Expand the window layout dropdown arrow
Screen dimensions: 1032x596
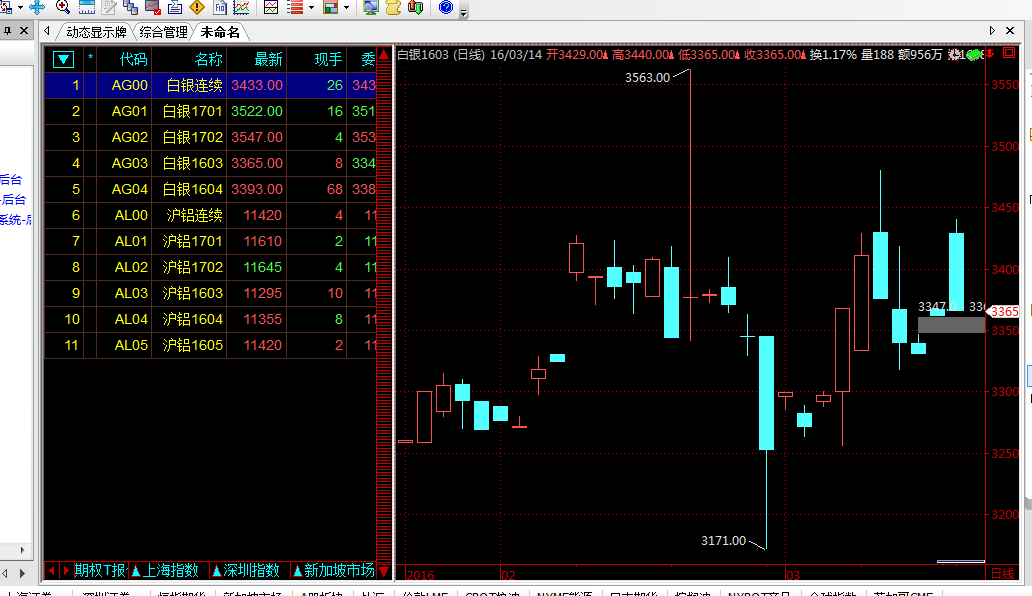click(x=346, y=8)
